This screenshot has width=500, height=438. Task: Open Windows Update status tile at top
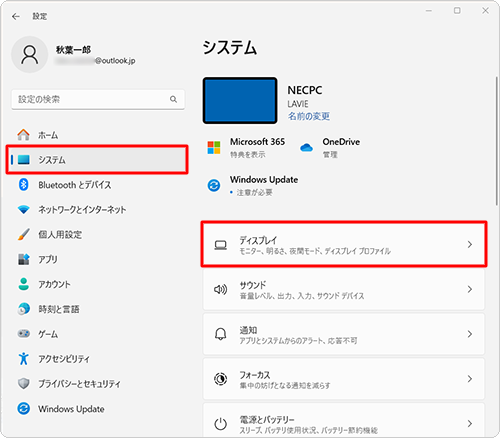point(253,185)
